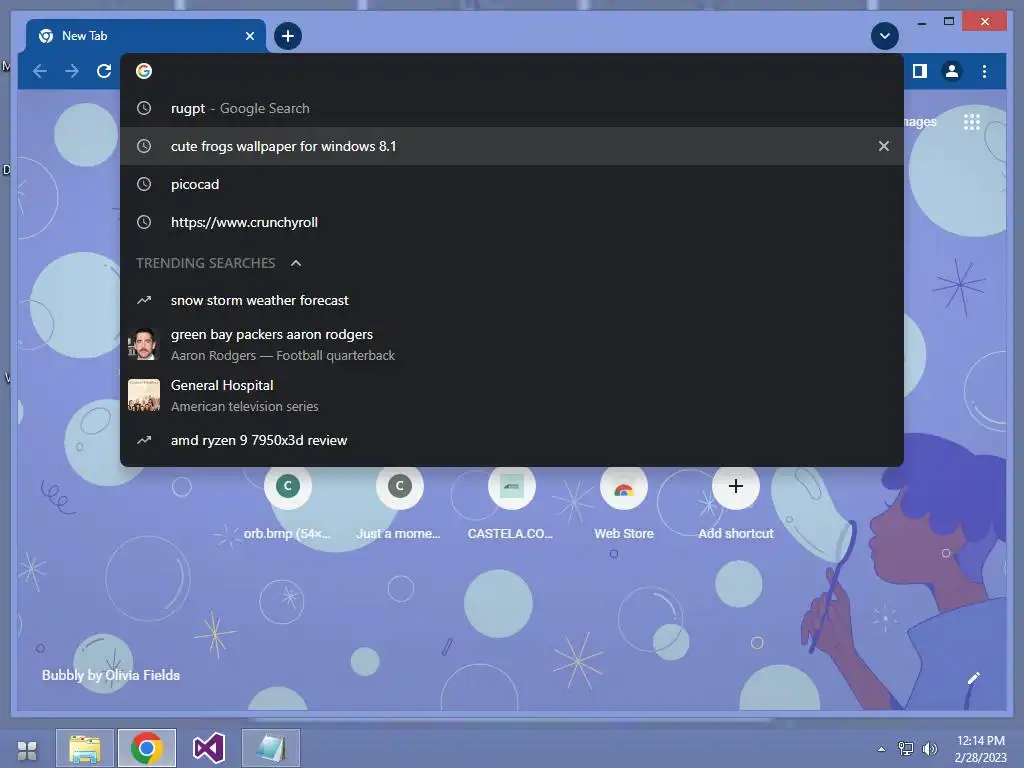Select the rugpt Google Search suggestion
1024x768 pixels.
(x=512, y=108)
